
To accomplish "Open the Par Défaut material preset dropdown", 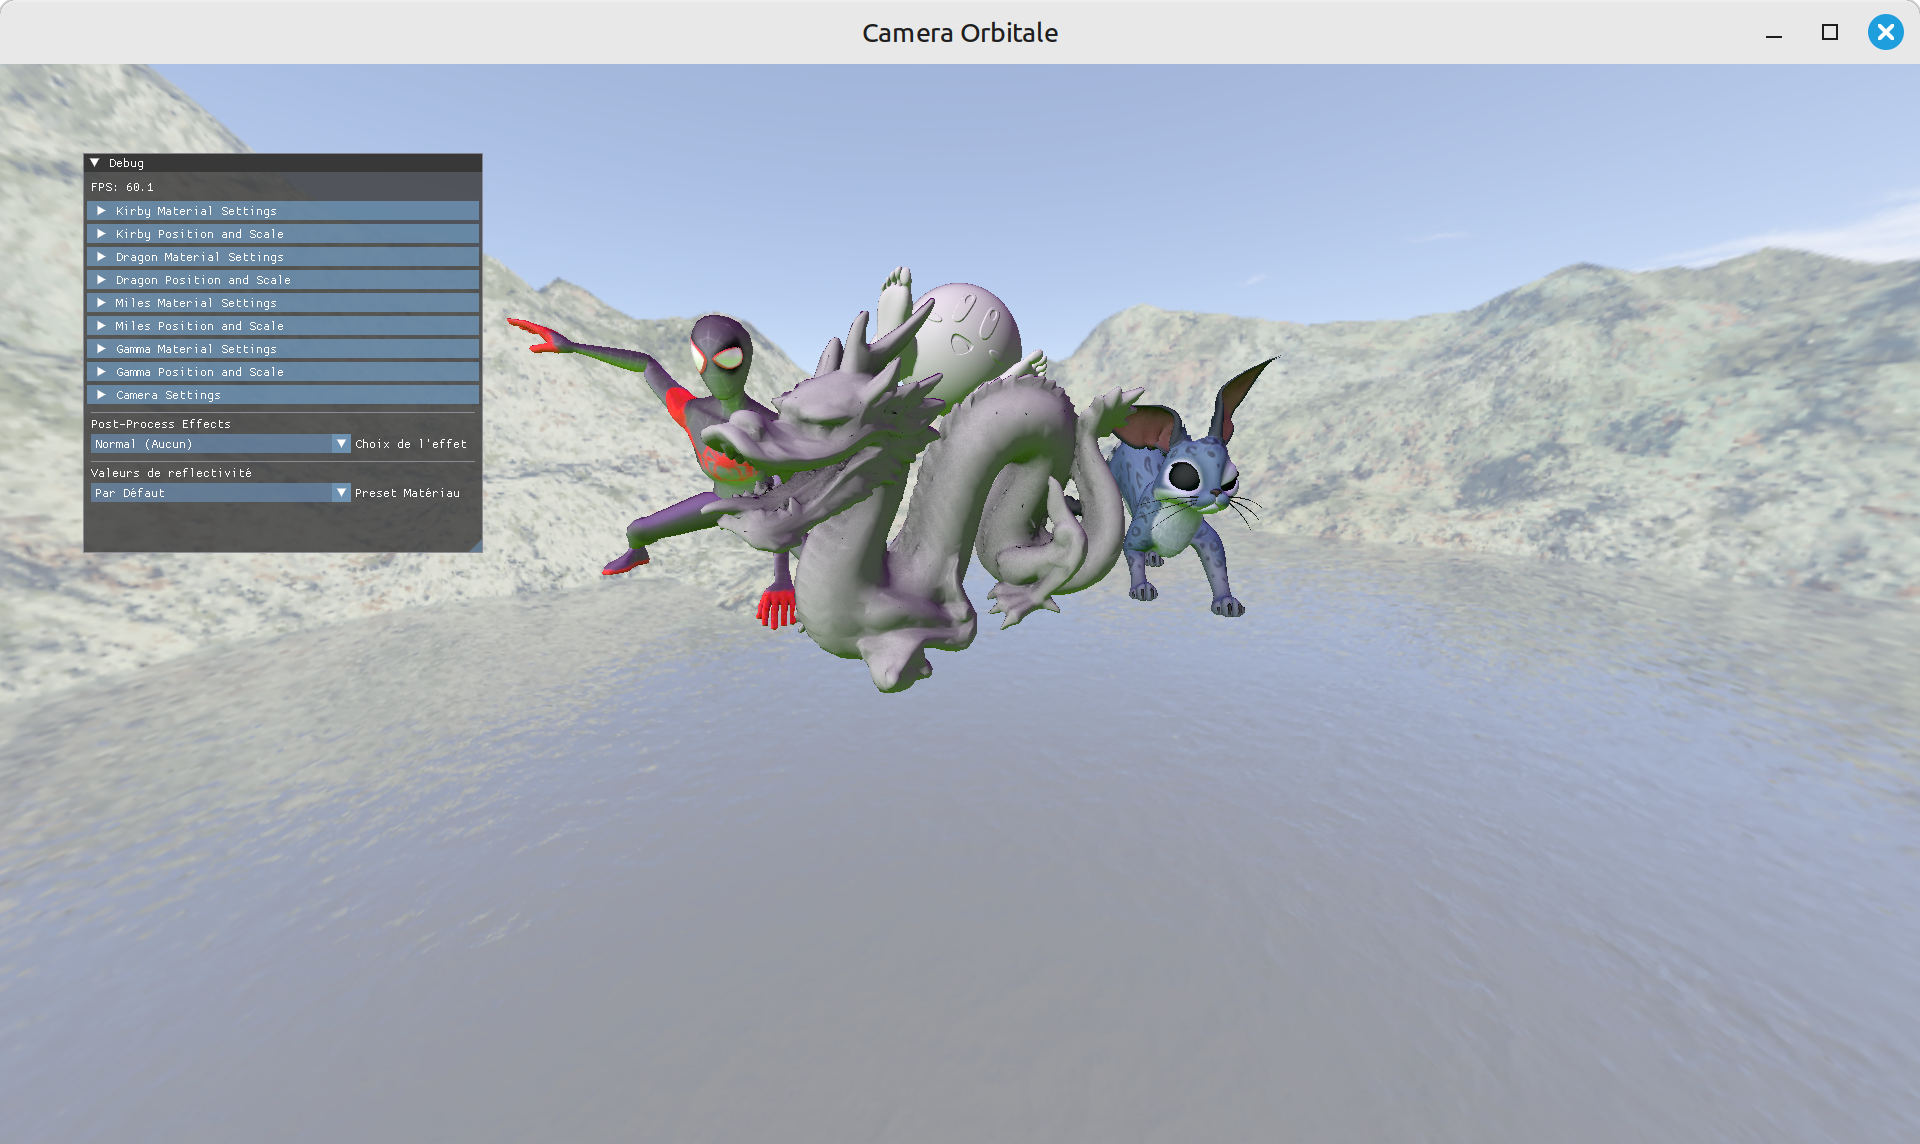I will [220, 493].
